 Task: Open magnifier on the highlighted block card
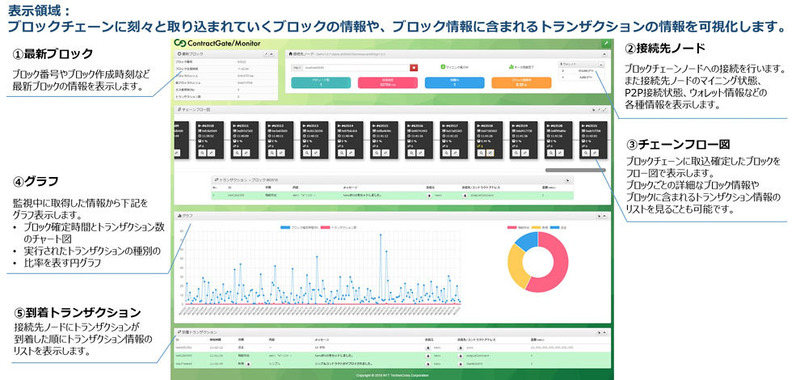pos(481,153)
